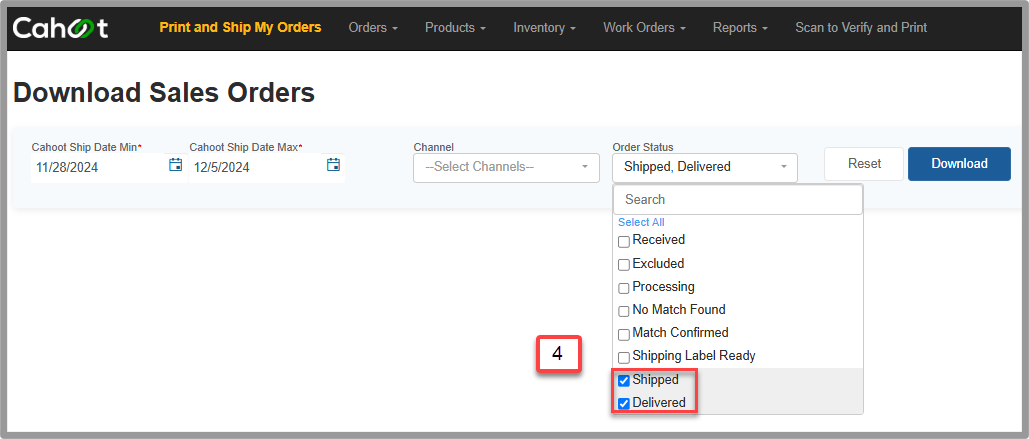Check the Processing status checkbox

tap(624, 289)
